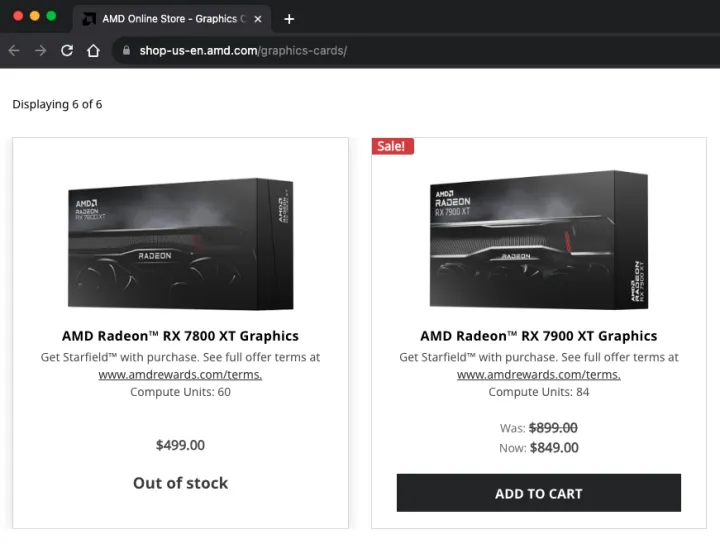Viewport: 720px width, 544px height.
Task: Click the padlock site security icon
Action: 126,50
